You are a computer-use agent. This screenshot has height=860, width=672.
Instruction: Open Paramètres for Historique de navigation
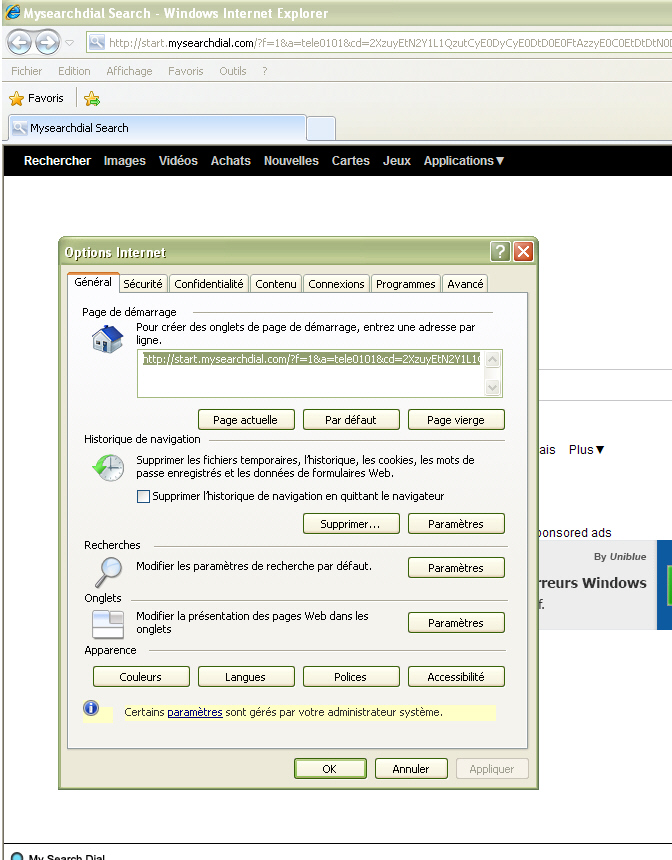click(456, 524)
